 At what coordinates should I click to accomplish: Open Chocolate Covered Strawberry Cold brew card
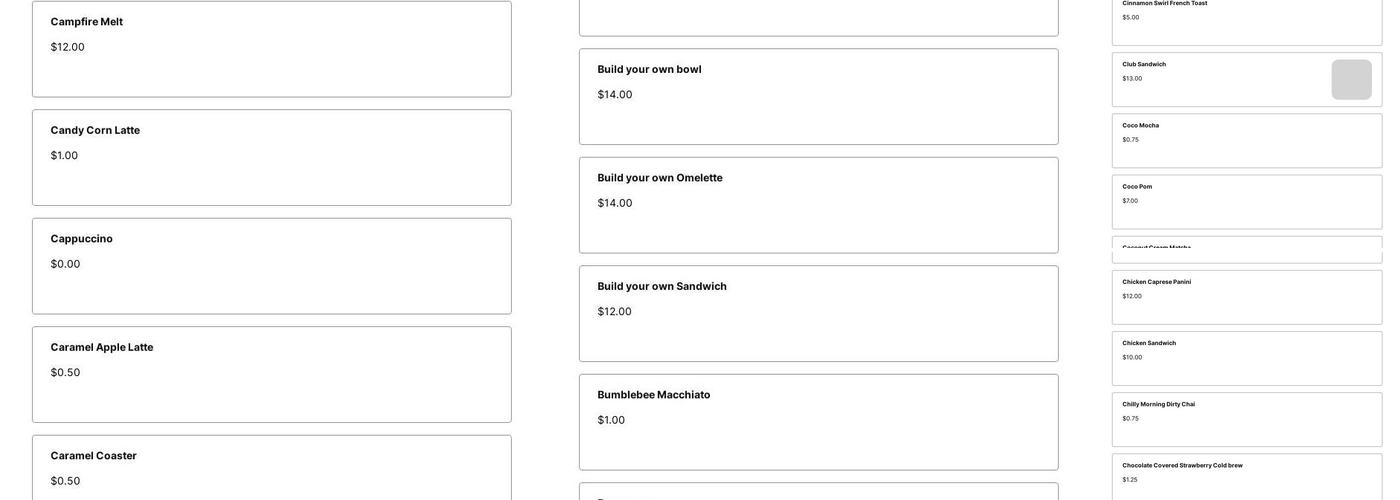pos(1246,477)
